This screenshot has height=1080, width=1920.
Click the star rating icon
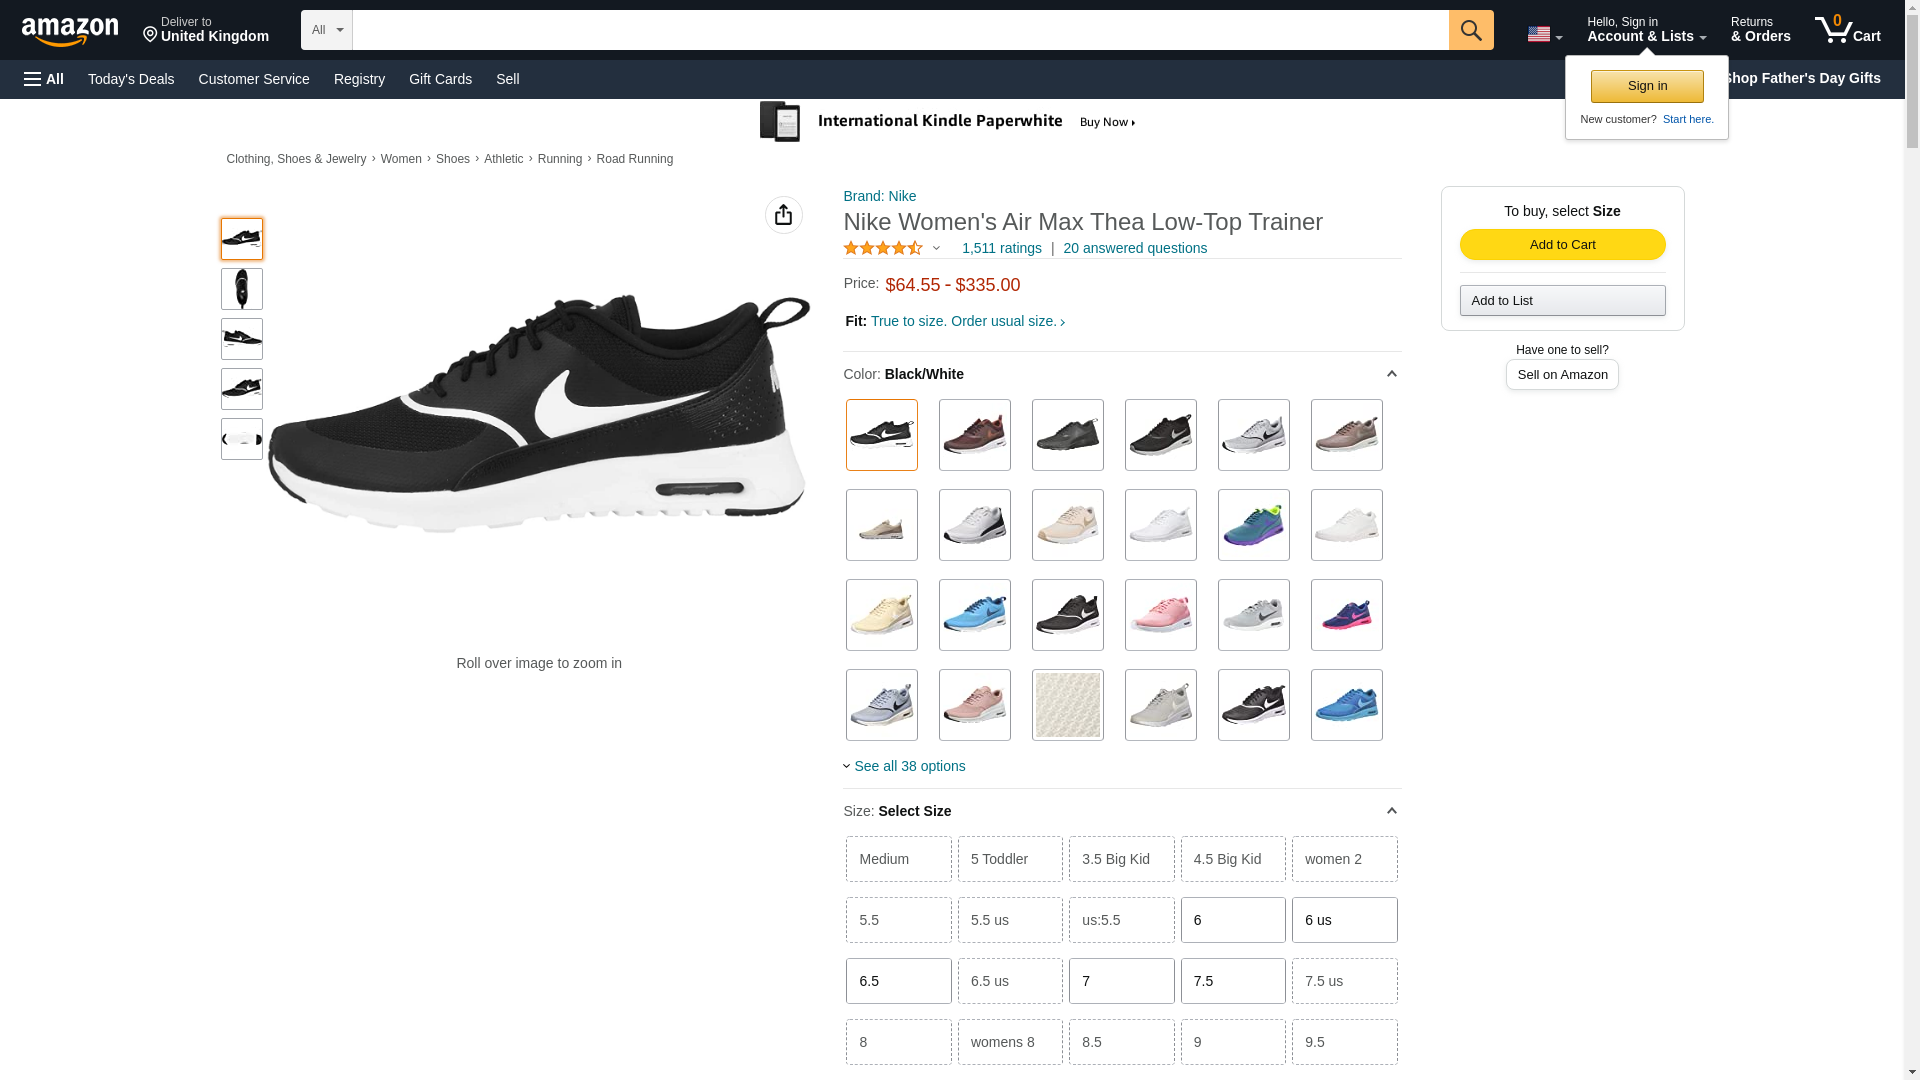click(x=883, y=248)
